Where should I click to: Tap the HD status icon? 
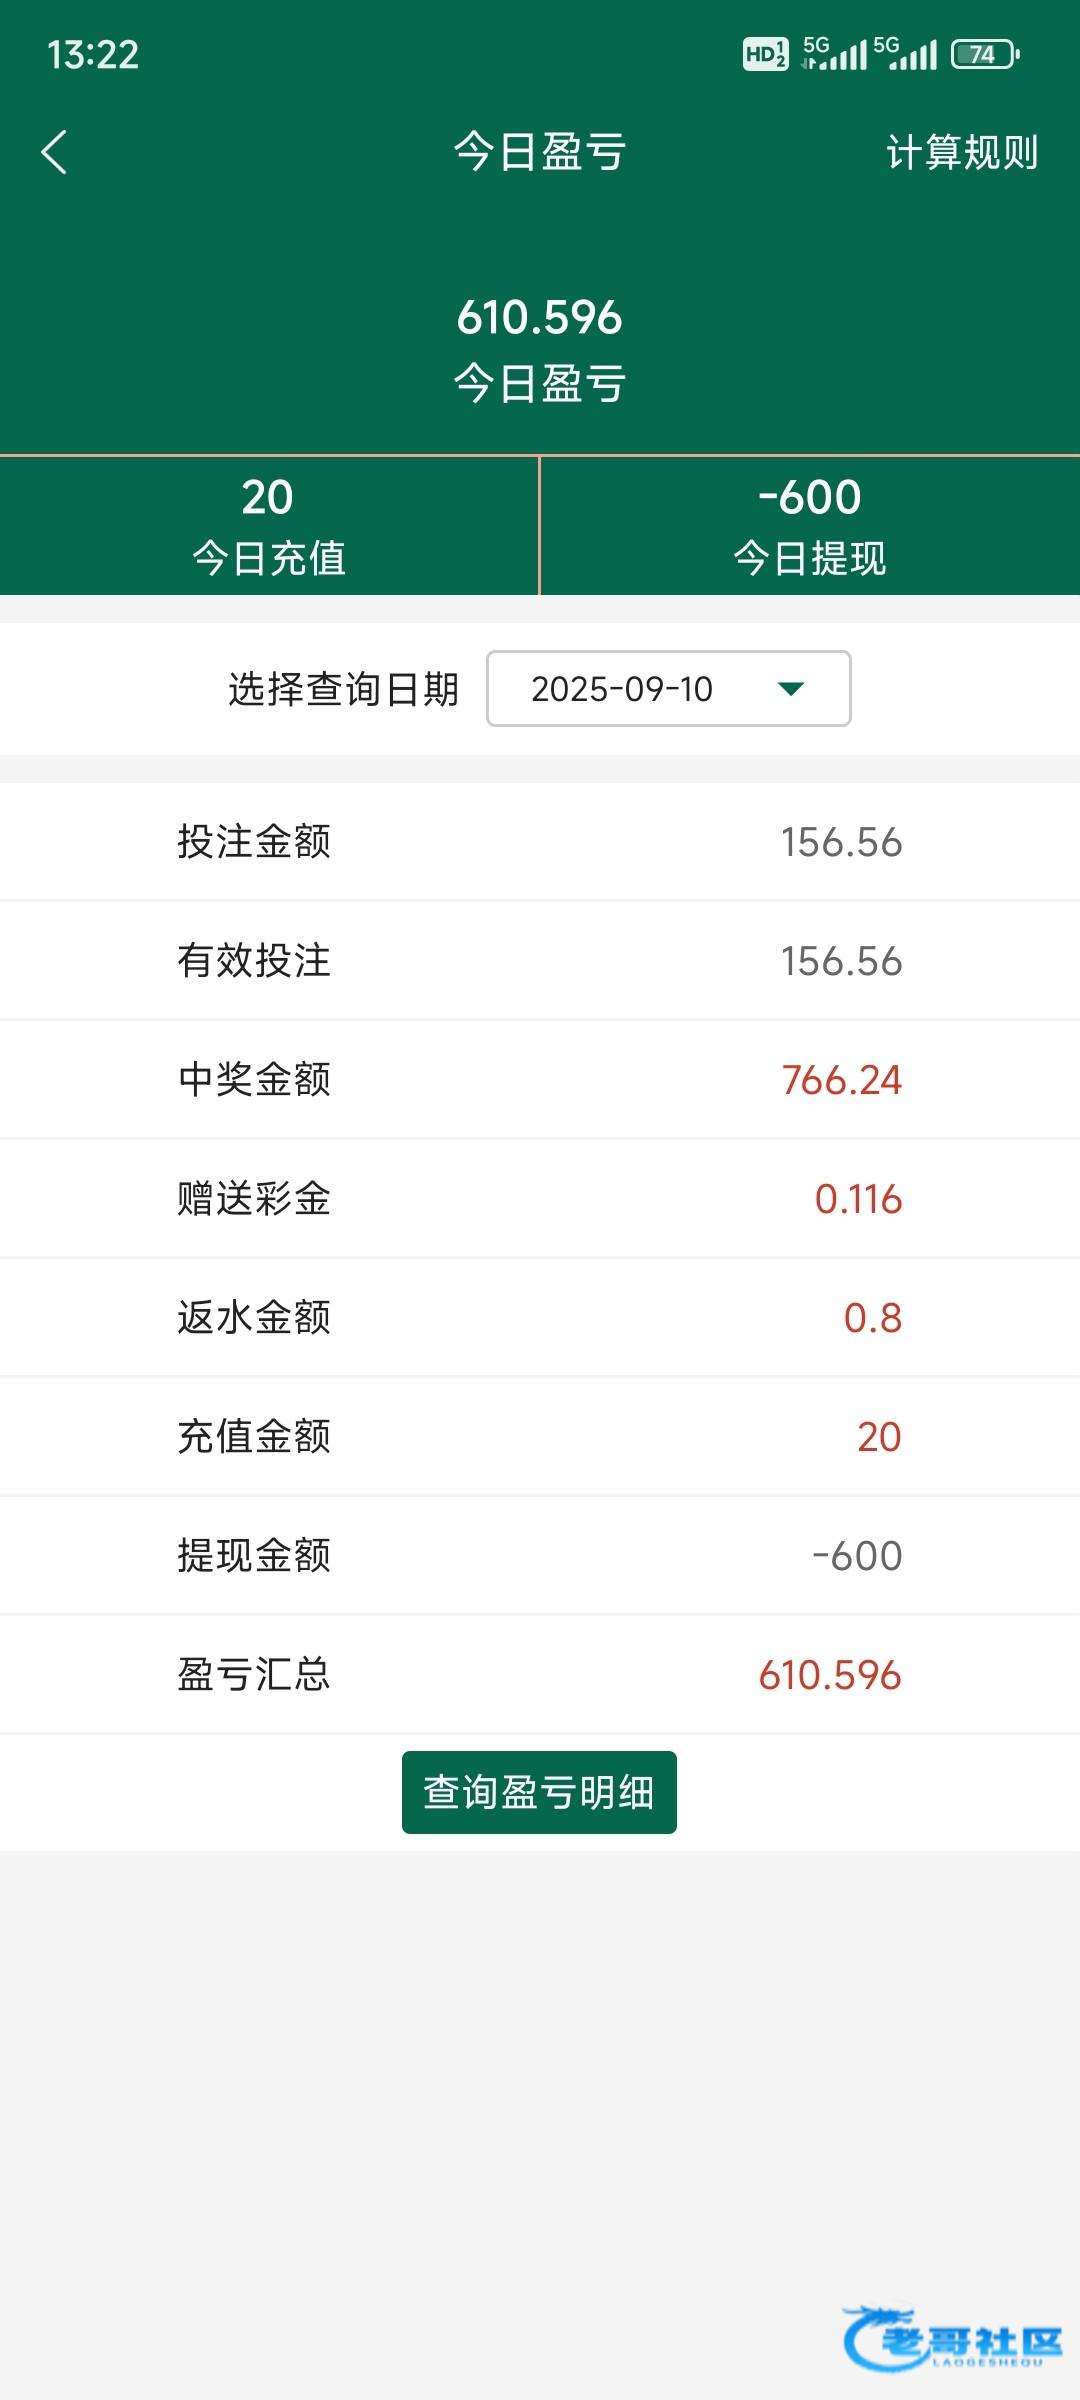[765, 54]
